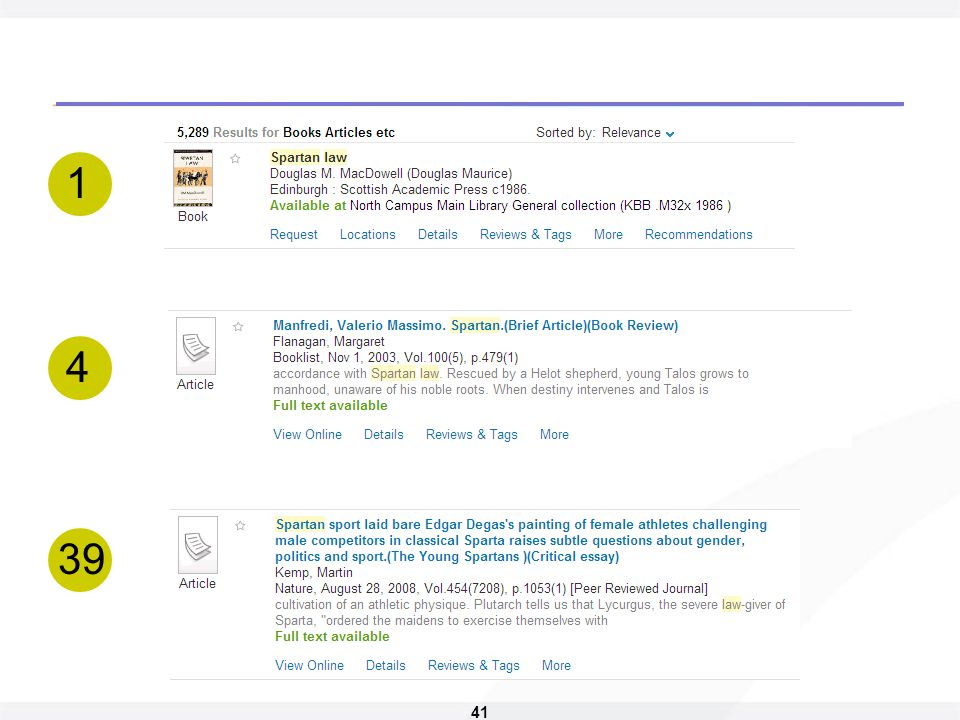Open Details tab for Spartan law
Screen dimensions: 960x720
click(x=438, y=234)
